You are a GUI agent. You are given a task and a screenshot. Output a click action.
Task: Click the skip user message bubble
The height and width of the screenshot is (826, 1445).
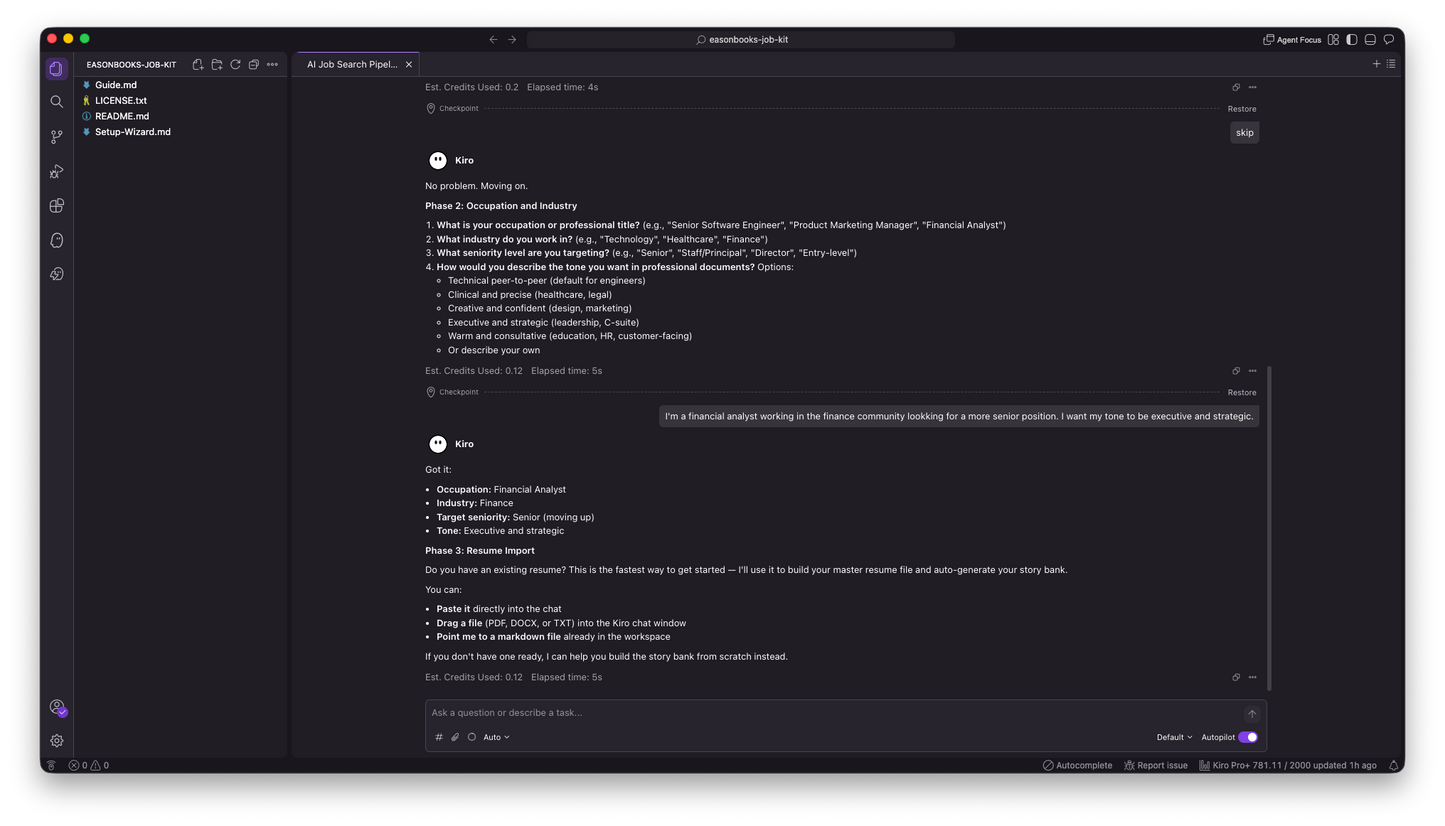1244,132
